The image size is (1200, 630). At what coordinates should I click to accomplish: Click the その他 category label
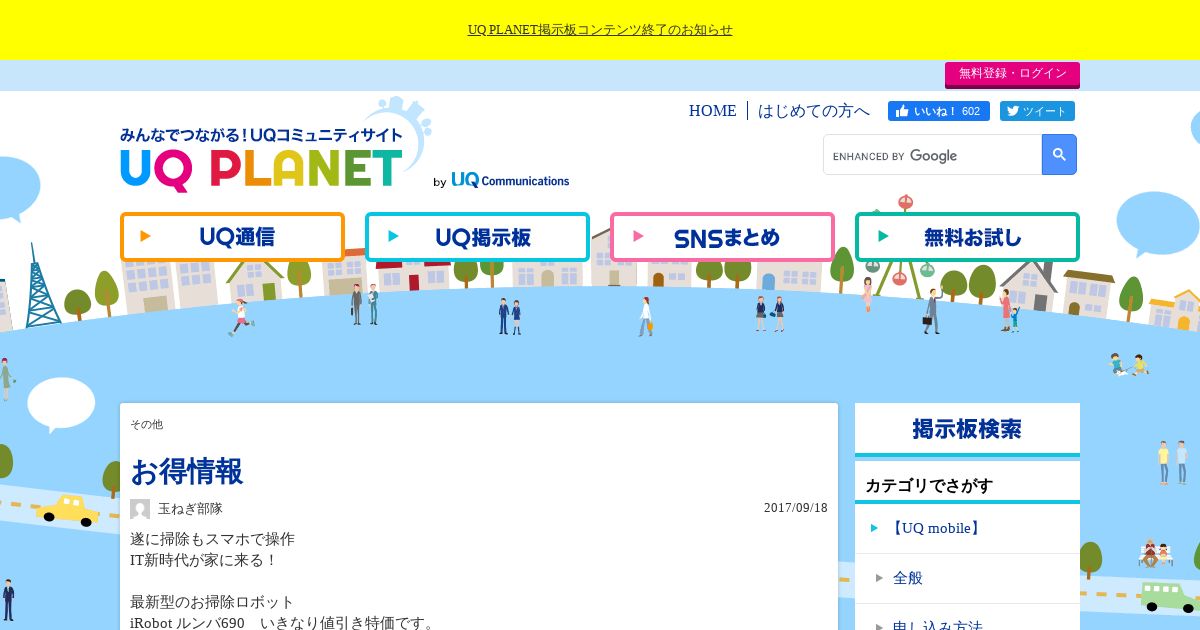(x=146, y=425)
